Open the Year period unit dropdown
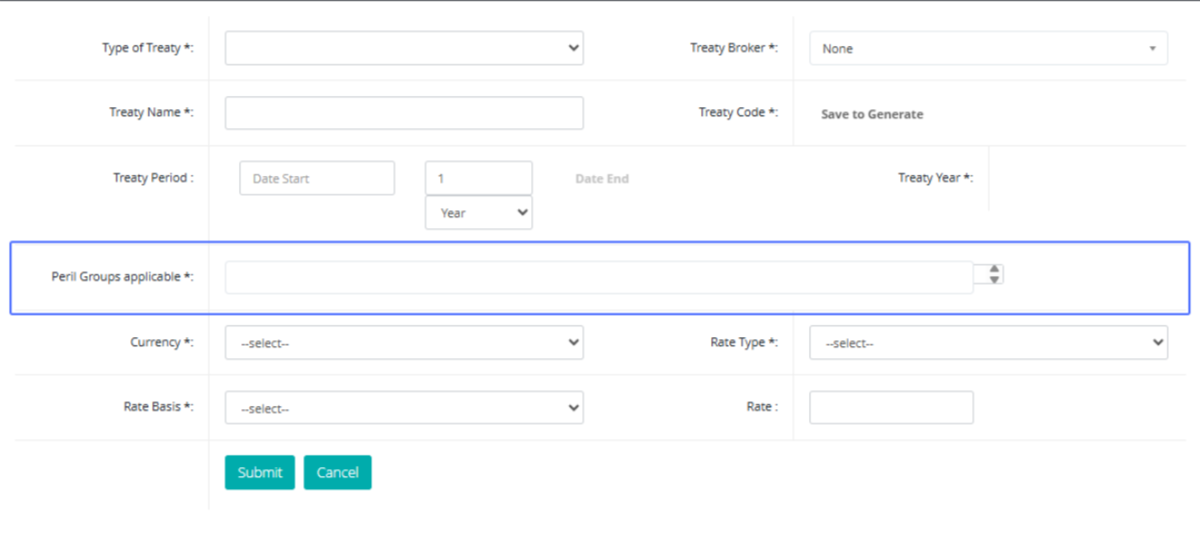Screen dimensions: 1200x556 (x=478, y=213)
